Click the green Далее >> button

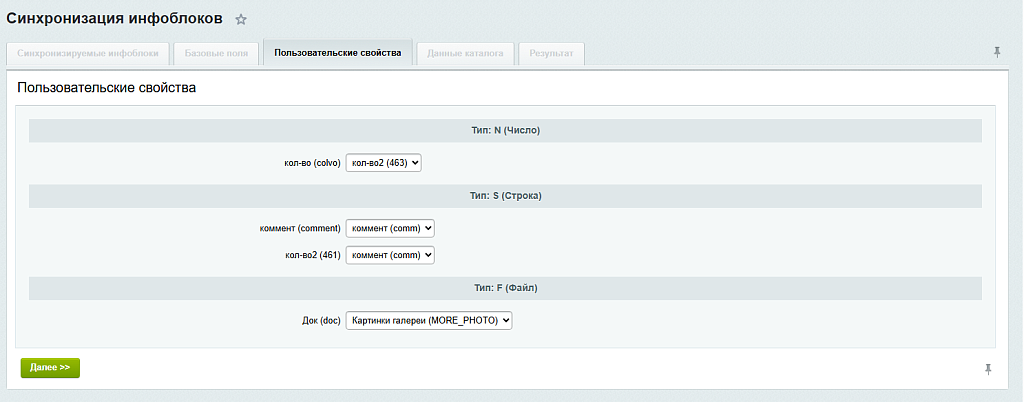coord(50,367)
